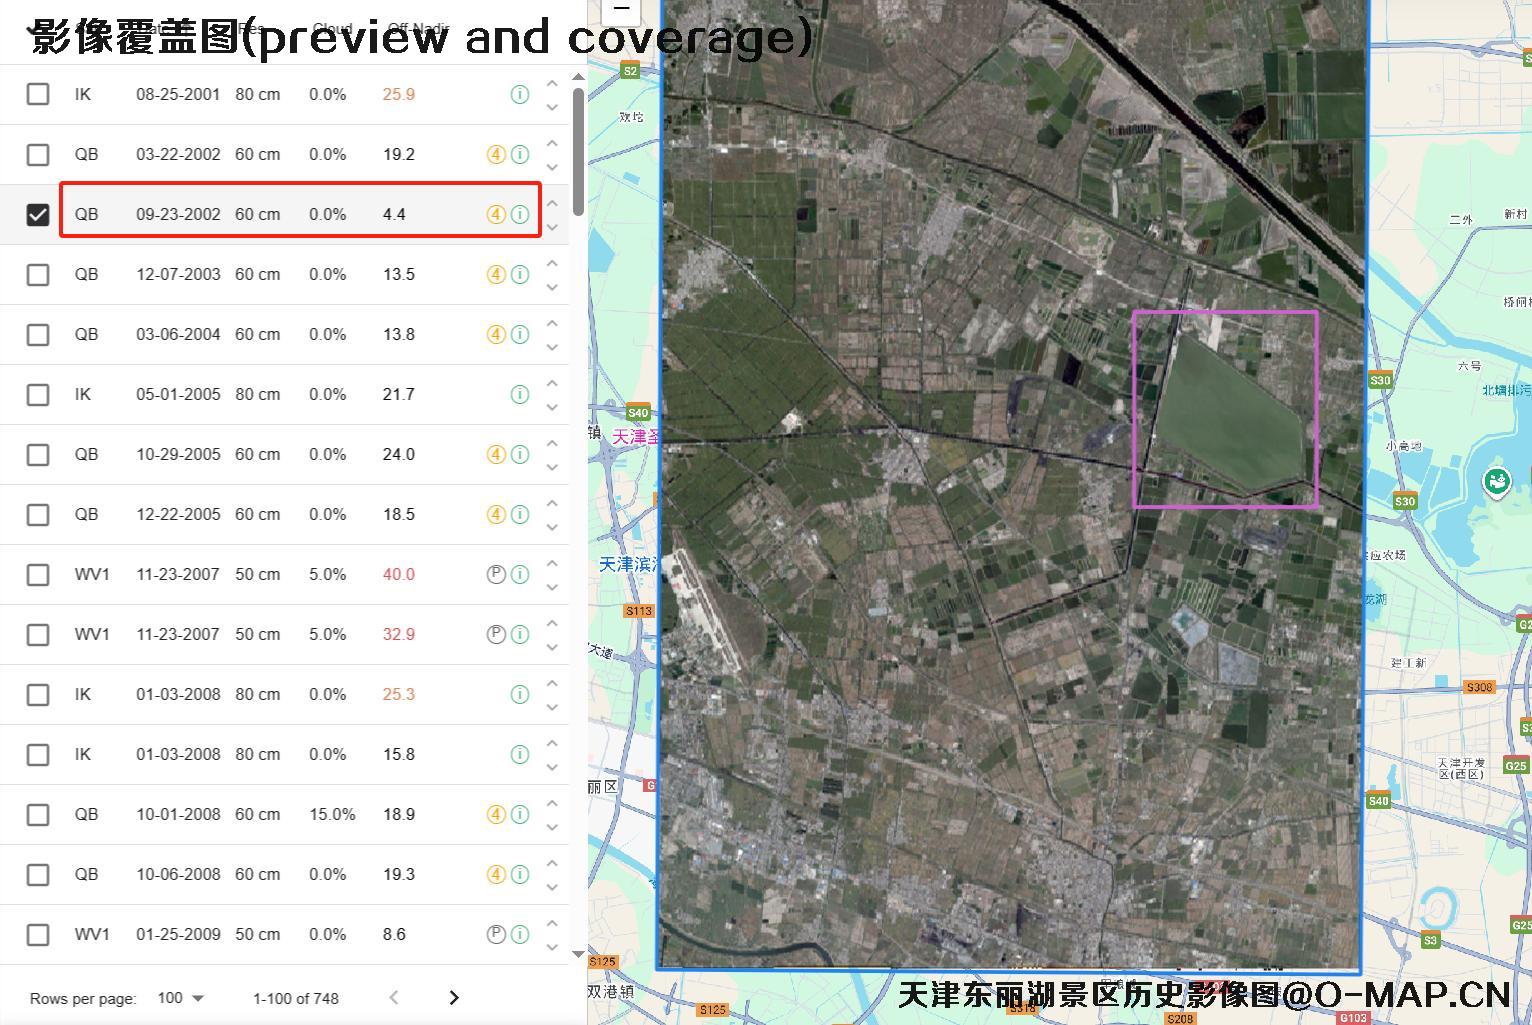Open the Rows per page dropdown
This screenshot has width=1532, height=1025.
[180, 998]
